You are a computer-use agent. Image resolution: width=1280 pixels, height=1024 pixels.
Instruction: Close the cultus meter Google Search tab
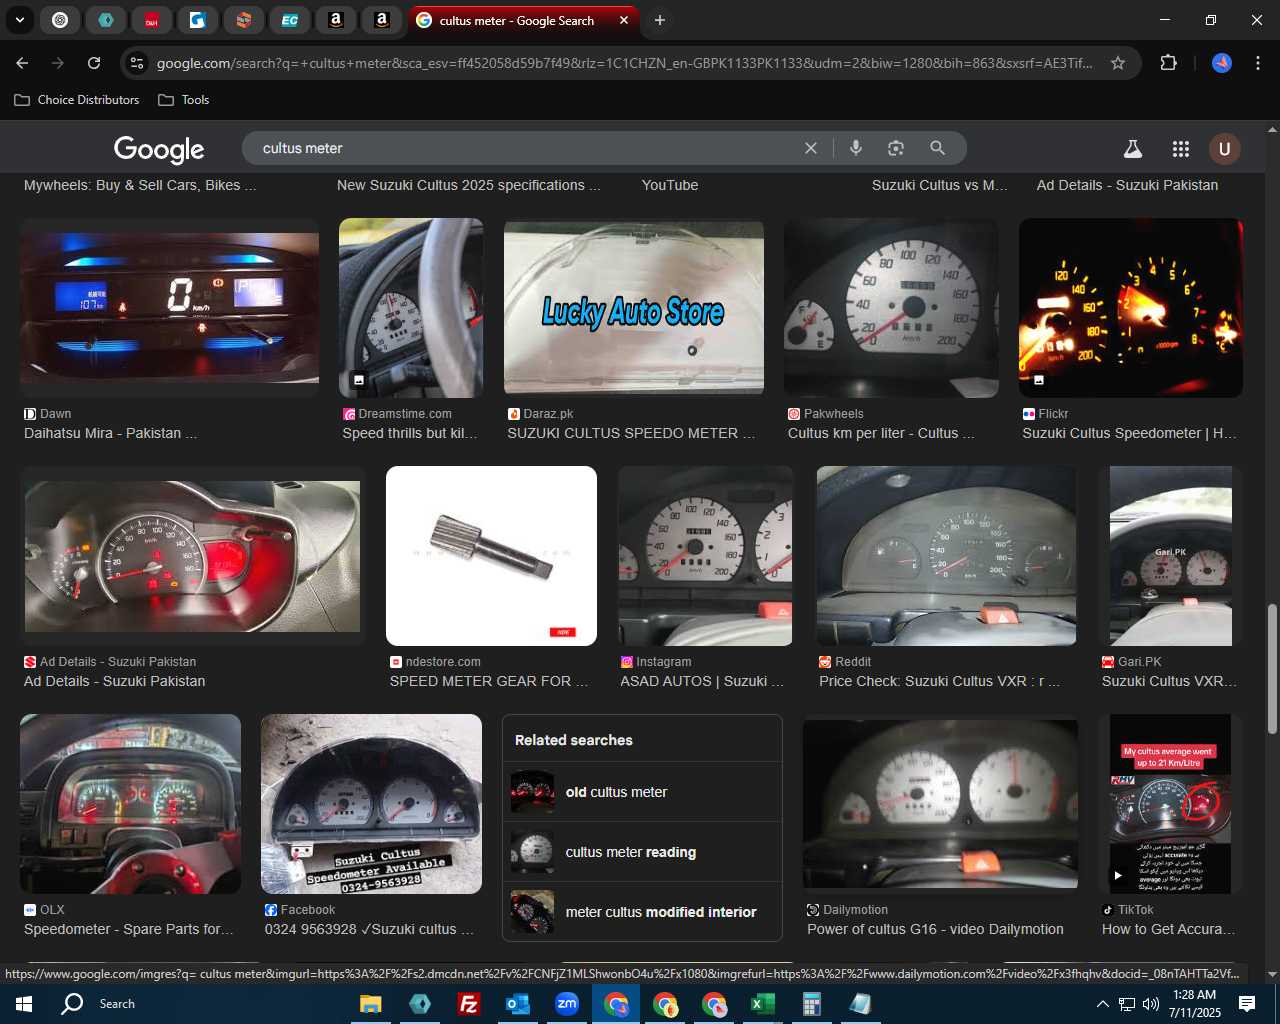pos(624,20)
